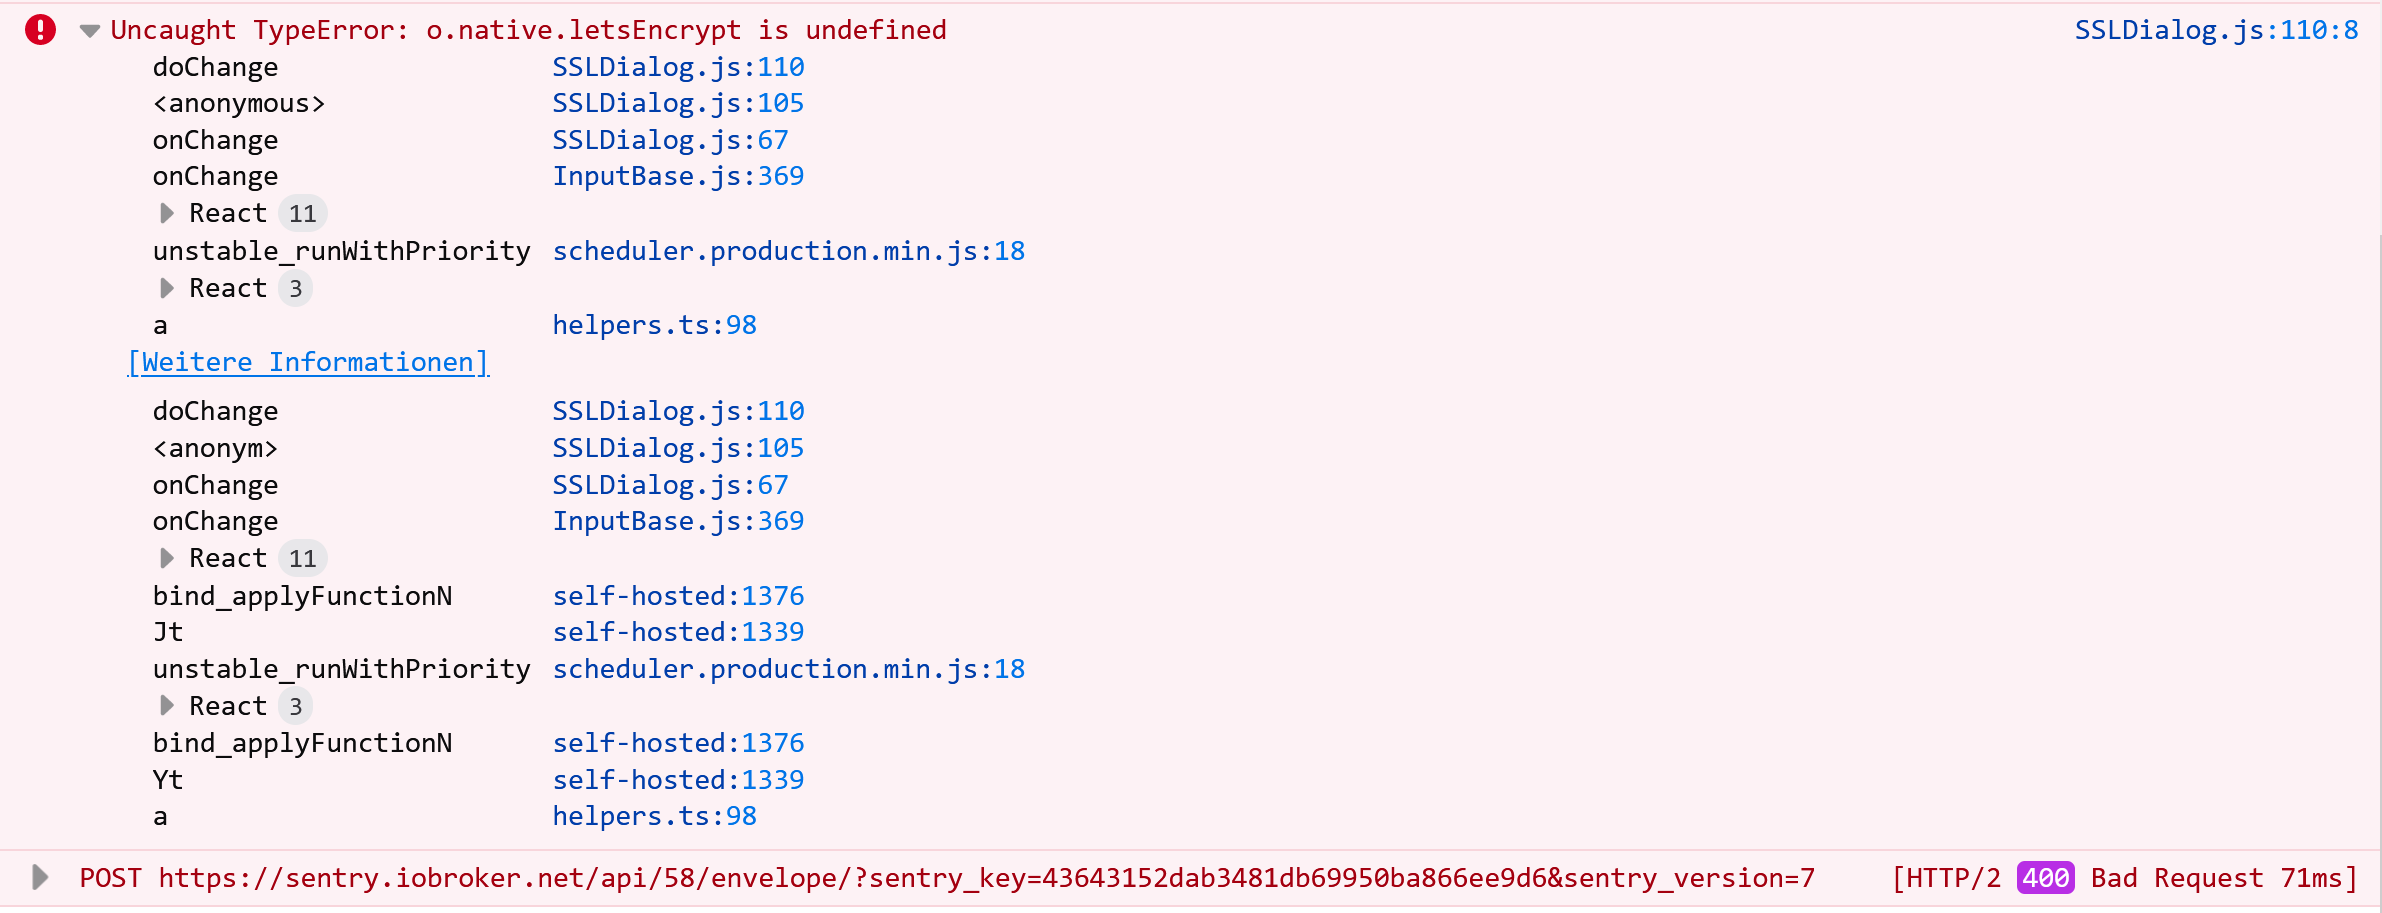Expand the lower React 3 group
Viewport: 2382px width, 913px height.
(x=166, y=704)
